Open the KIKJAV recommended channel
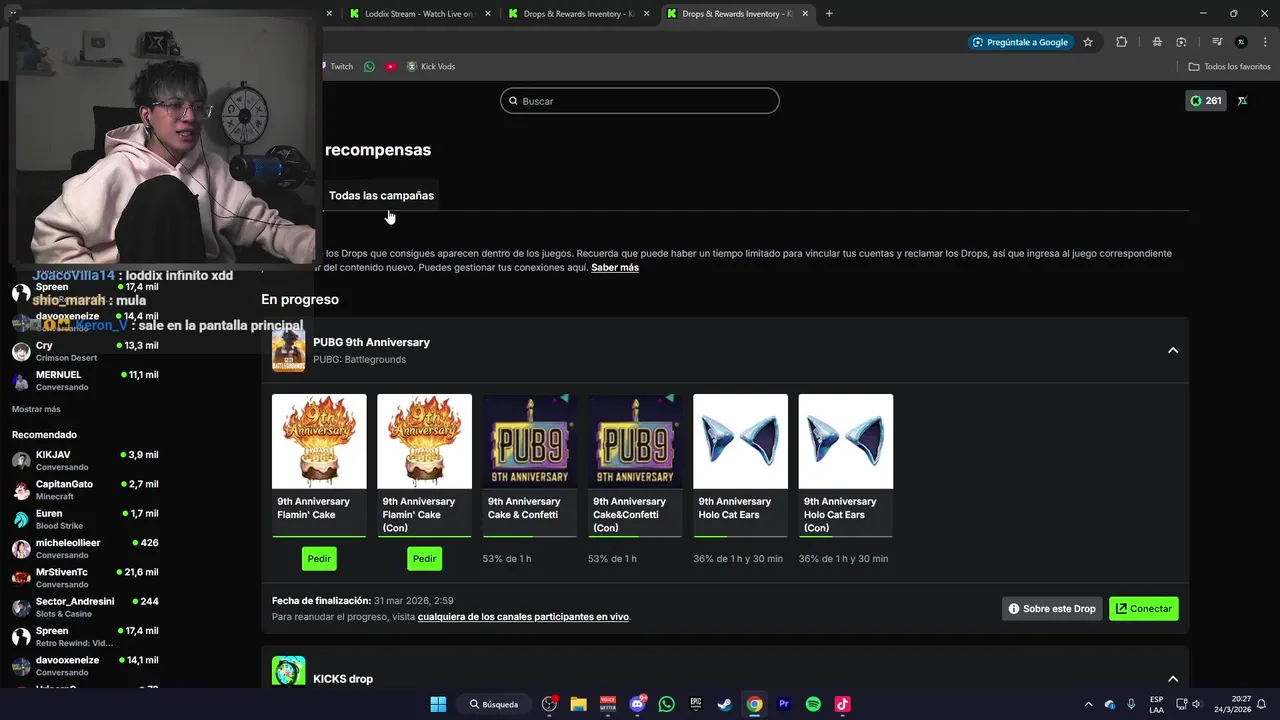The width and height of the screenshot is (1280, 720). pos(85,460)
